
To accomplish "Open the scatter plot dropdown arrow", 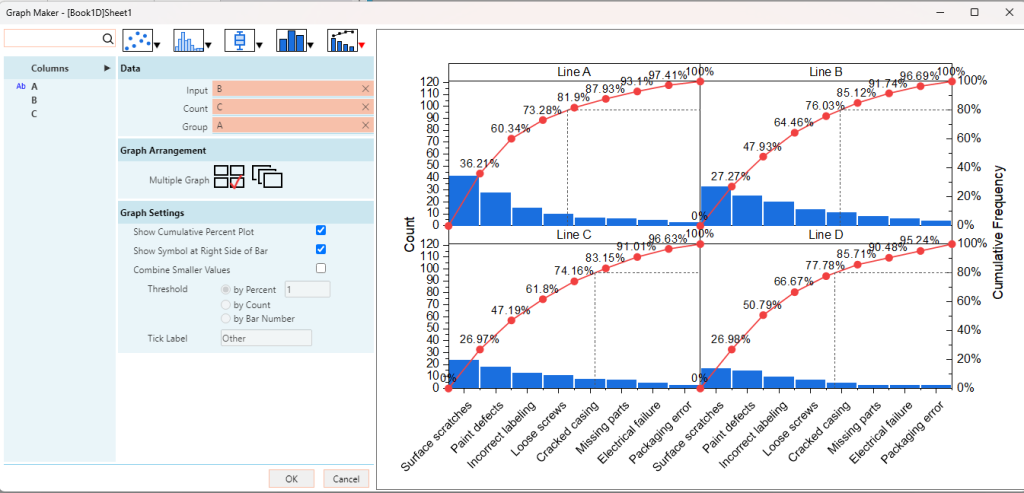I will tap(158, 45).
